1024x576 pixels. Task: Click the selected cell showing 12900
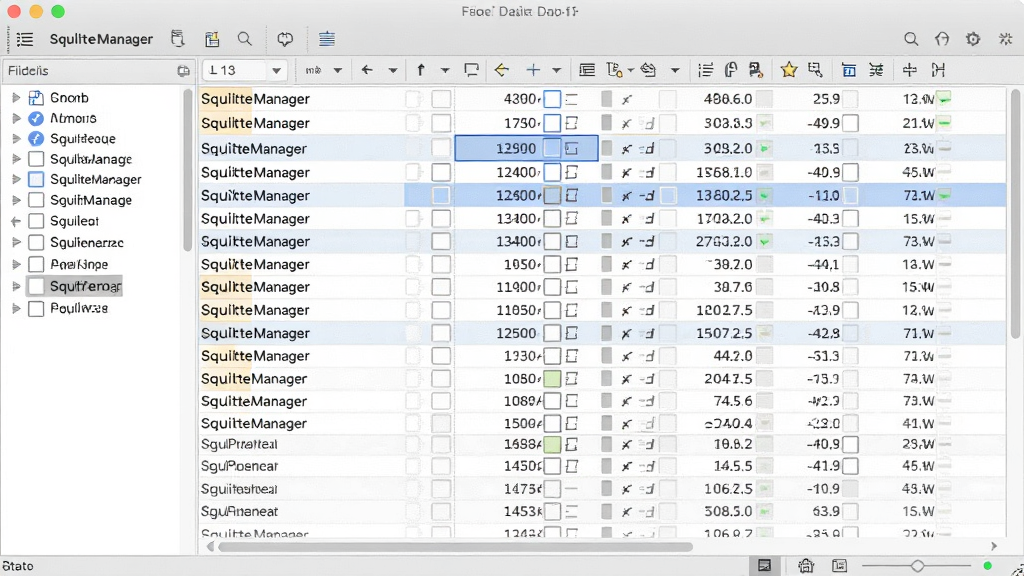point(526,148)
